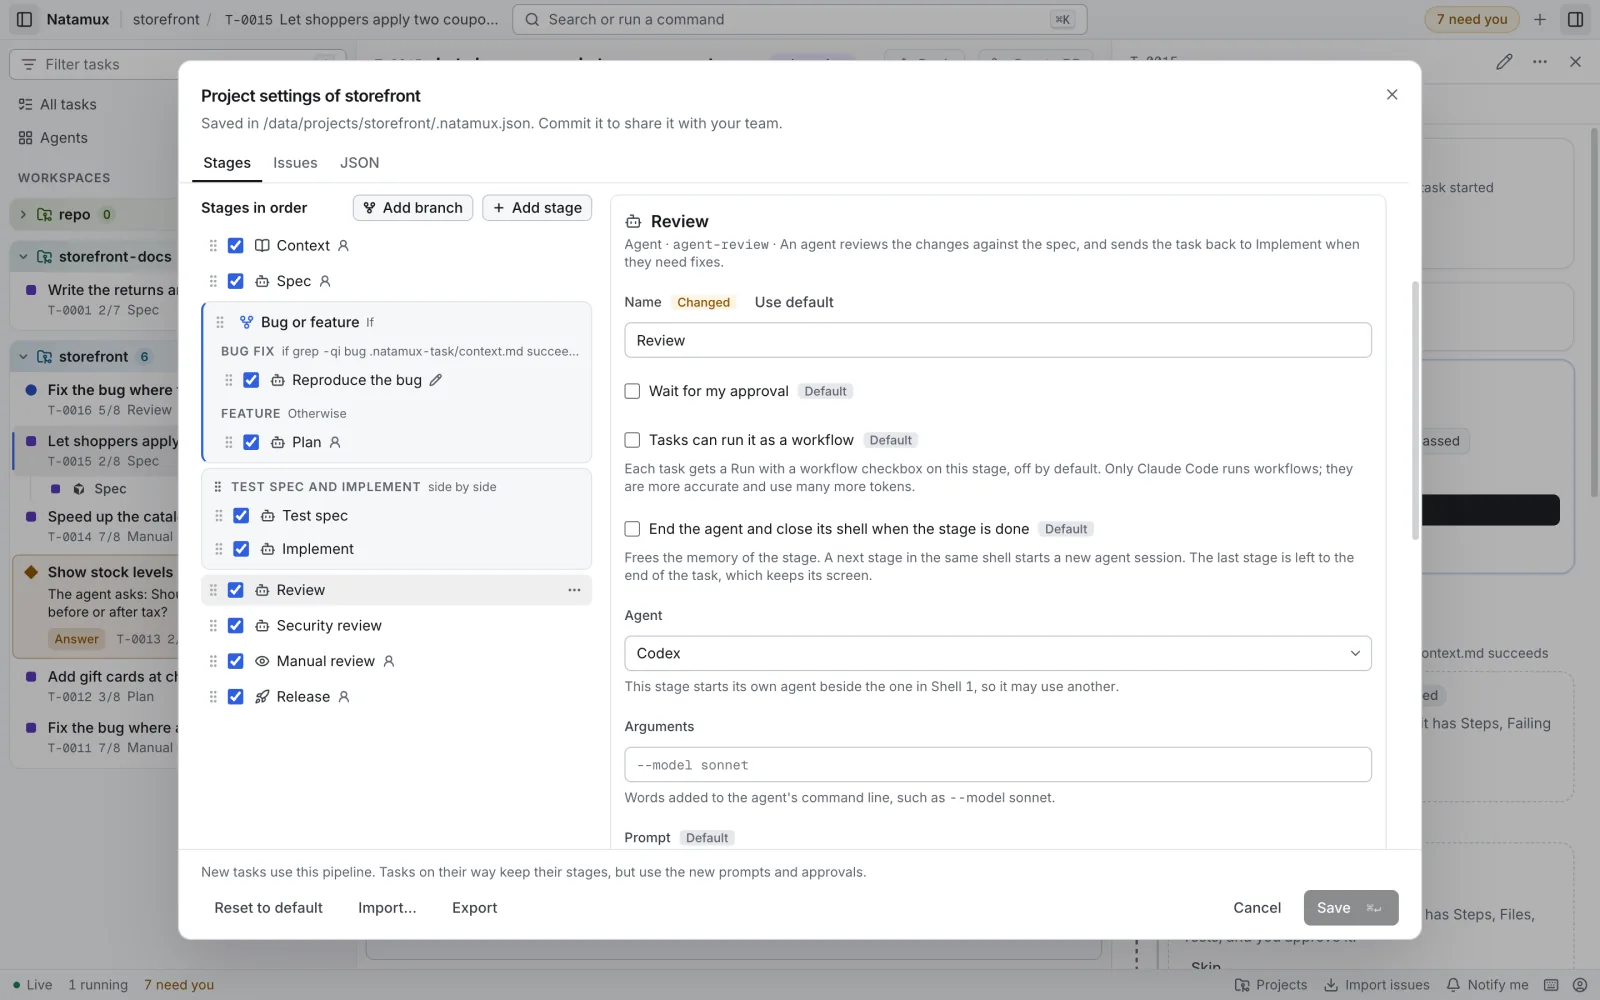Enable End the agent and close its shell
The width and height of the screenshot is (1600, 1000).
tap(632, 529)
